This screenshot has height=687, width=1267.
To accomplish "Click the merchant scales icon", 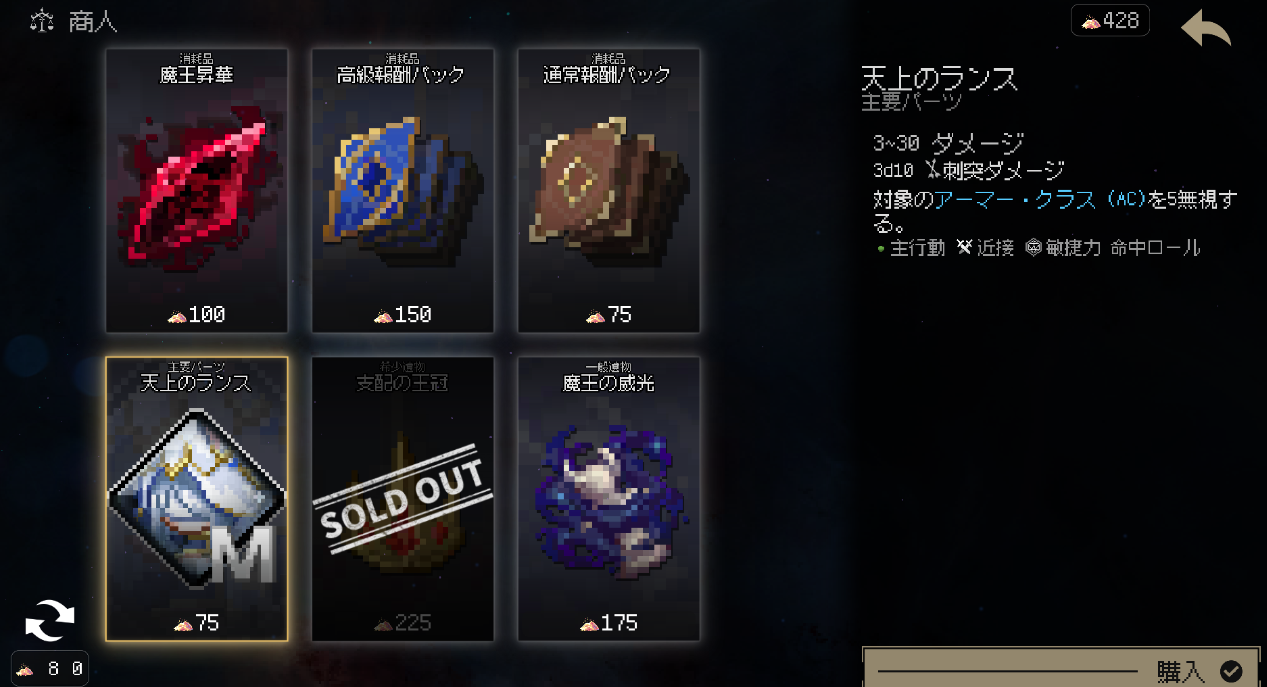I will [x=42, y=21].
